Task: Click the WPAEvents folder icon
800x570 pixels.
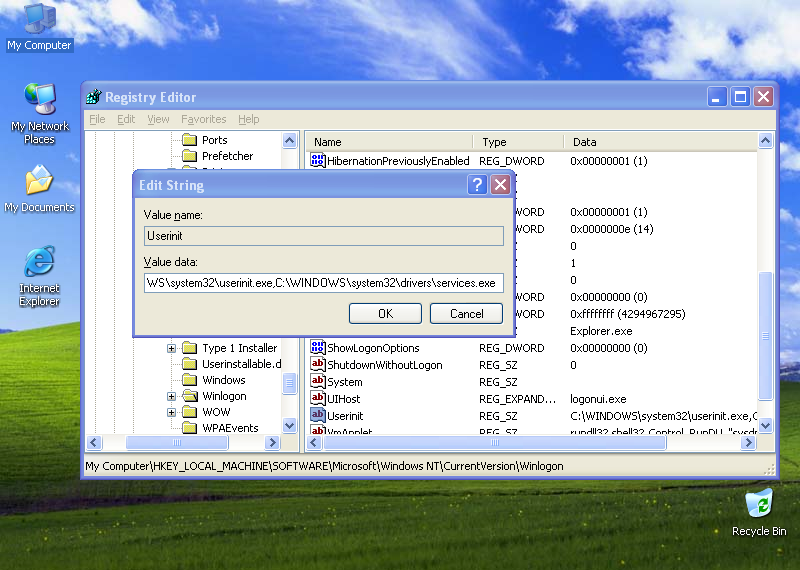Action: (x=190, y=428)
